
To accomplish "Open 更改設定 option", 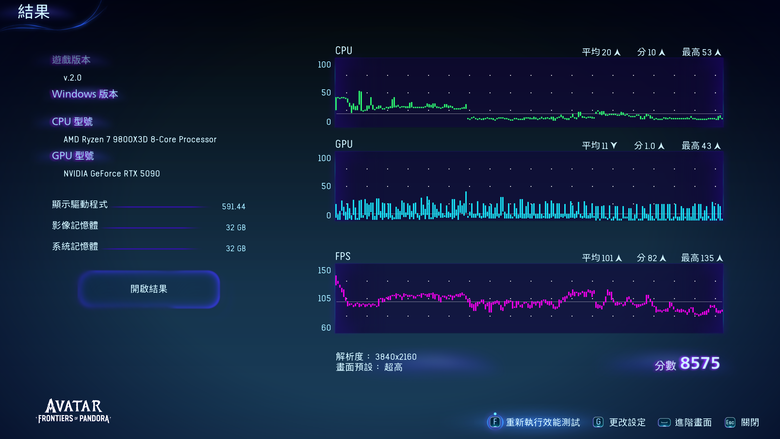I will pyautogui.click(x=627, y=423).
